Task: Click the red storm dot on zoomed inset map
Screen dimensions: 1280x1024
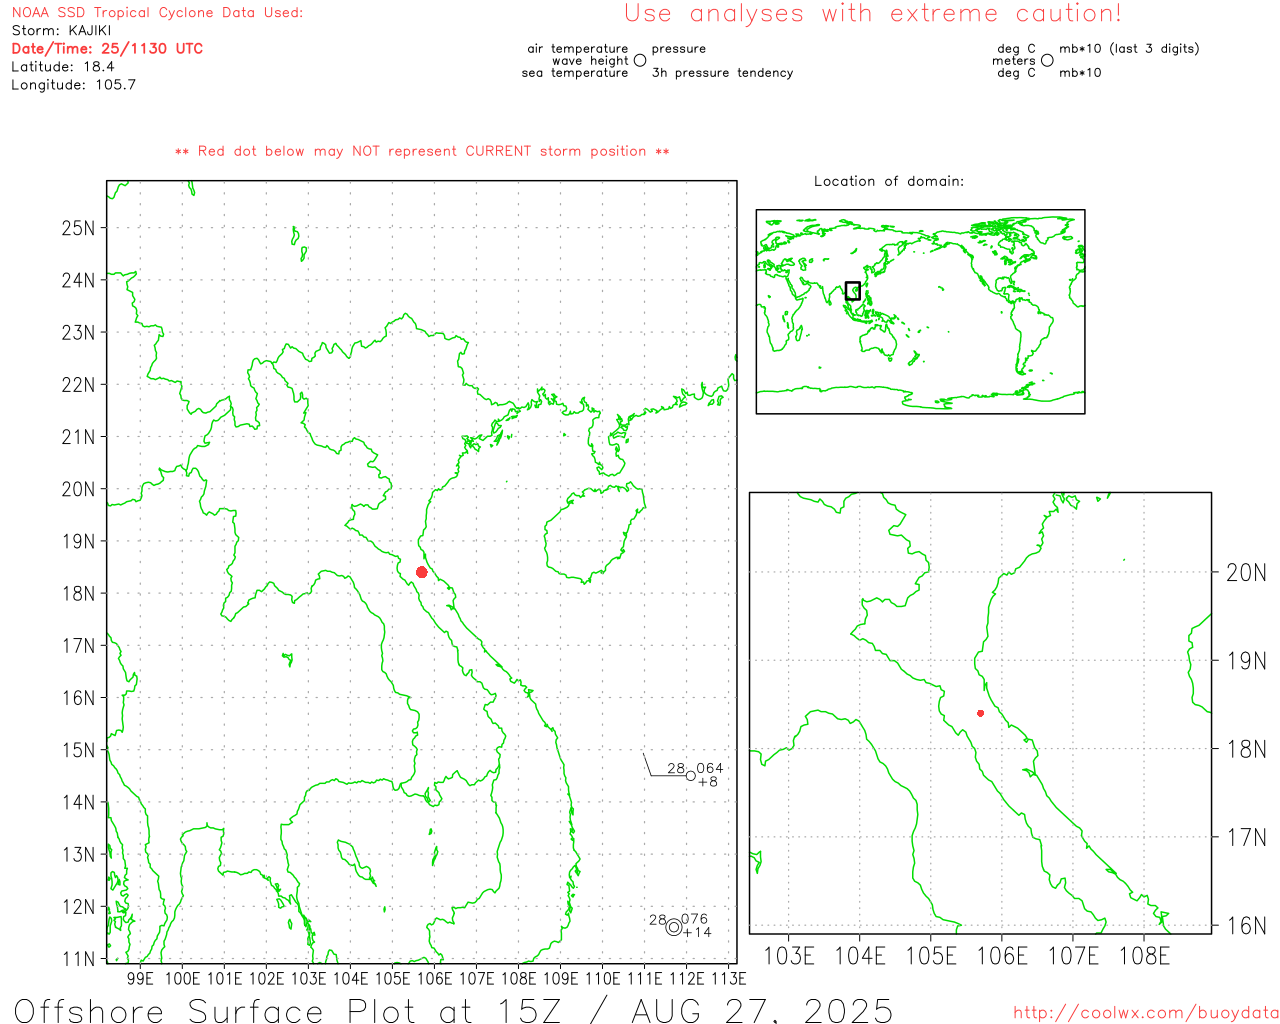Action: [980, 713]
